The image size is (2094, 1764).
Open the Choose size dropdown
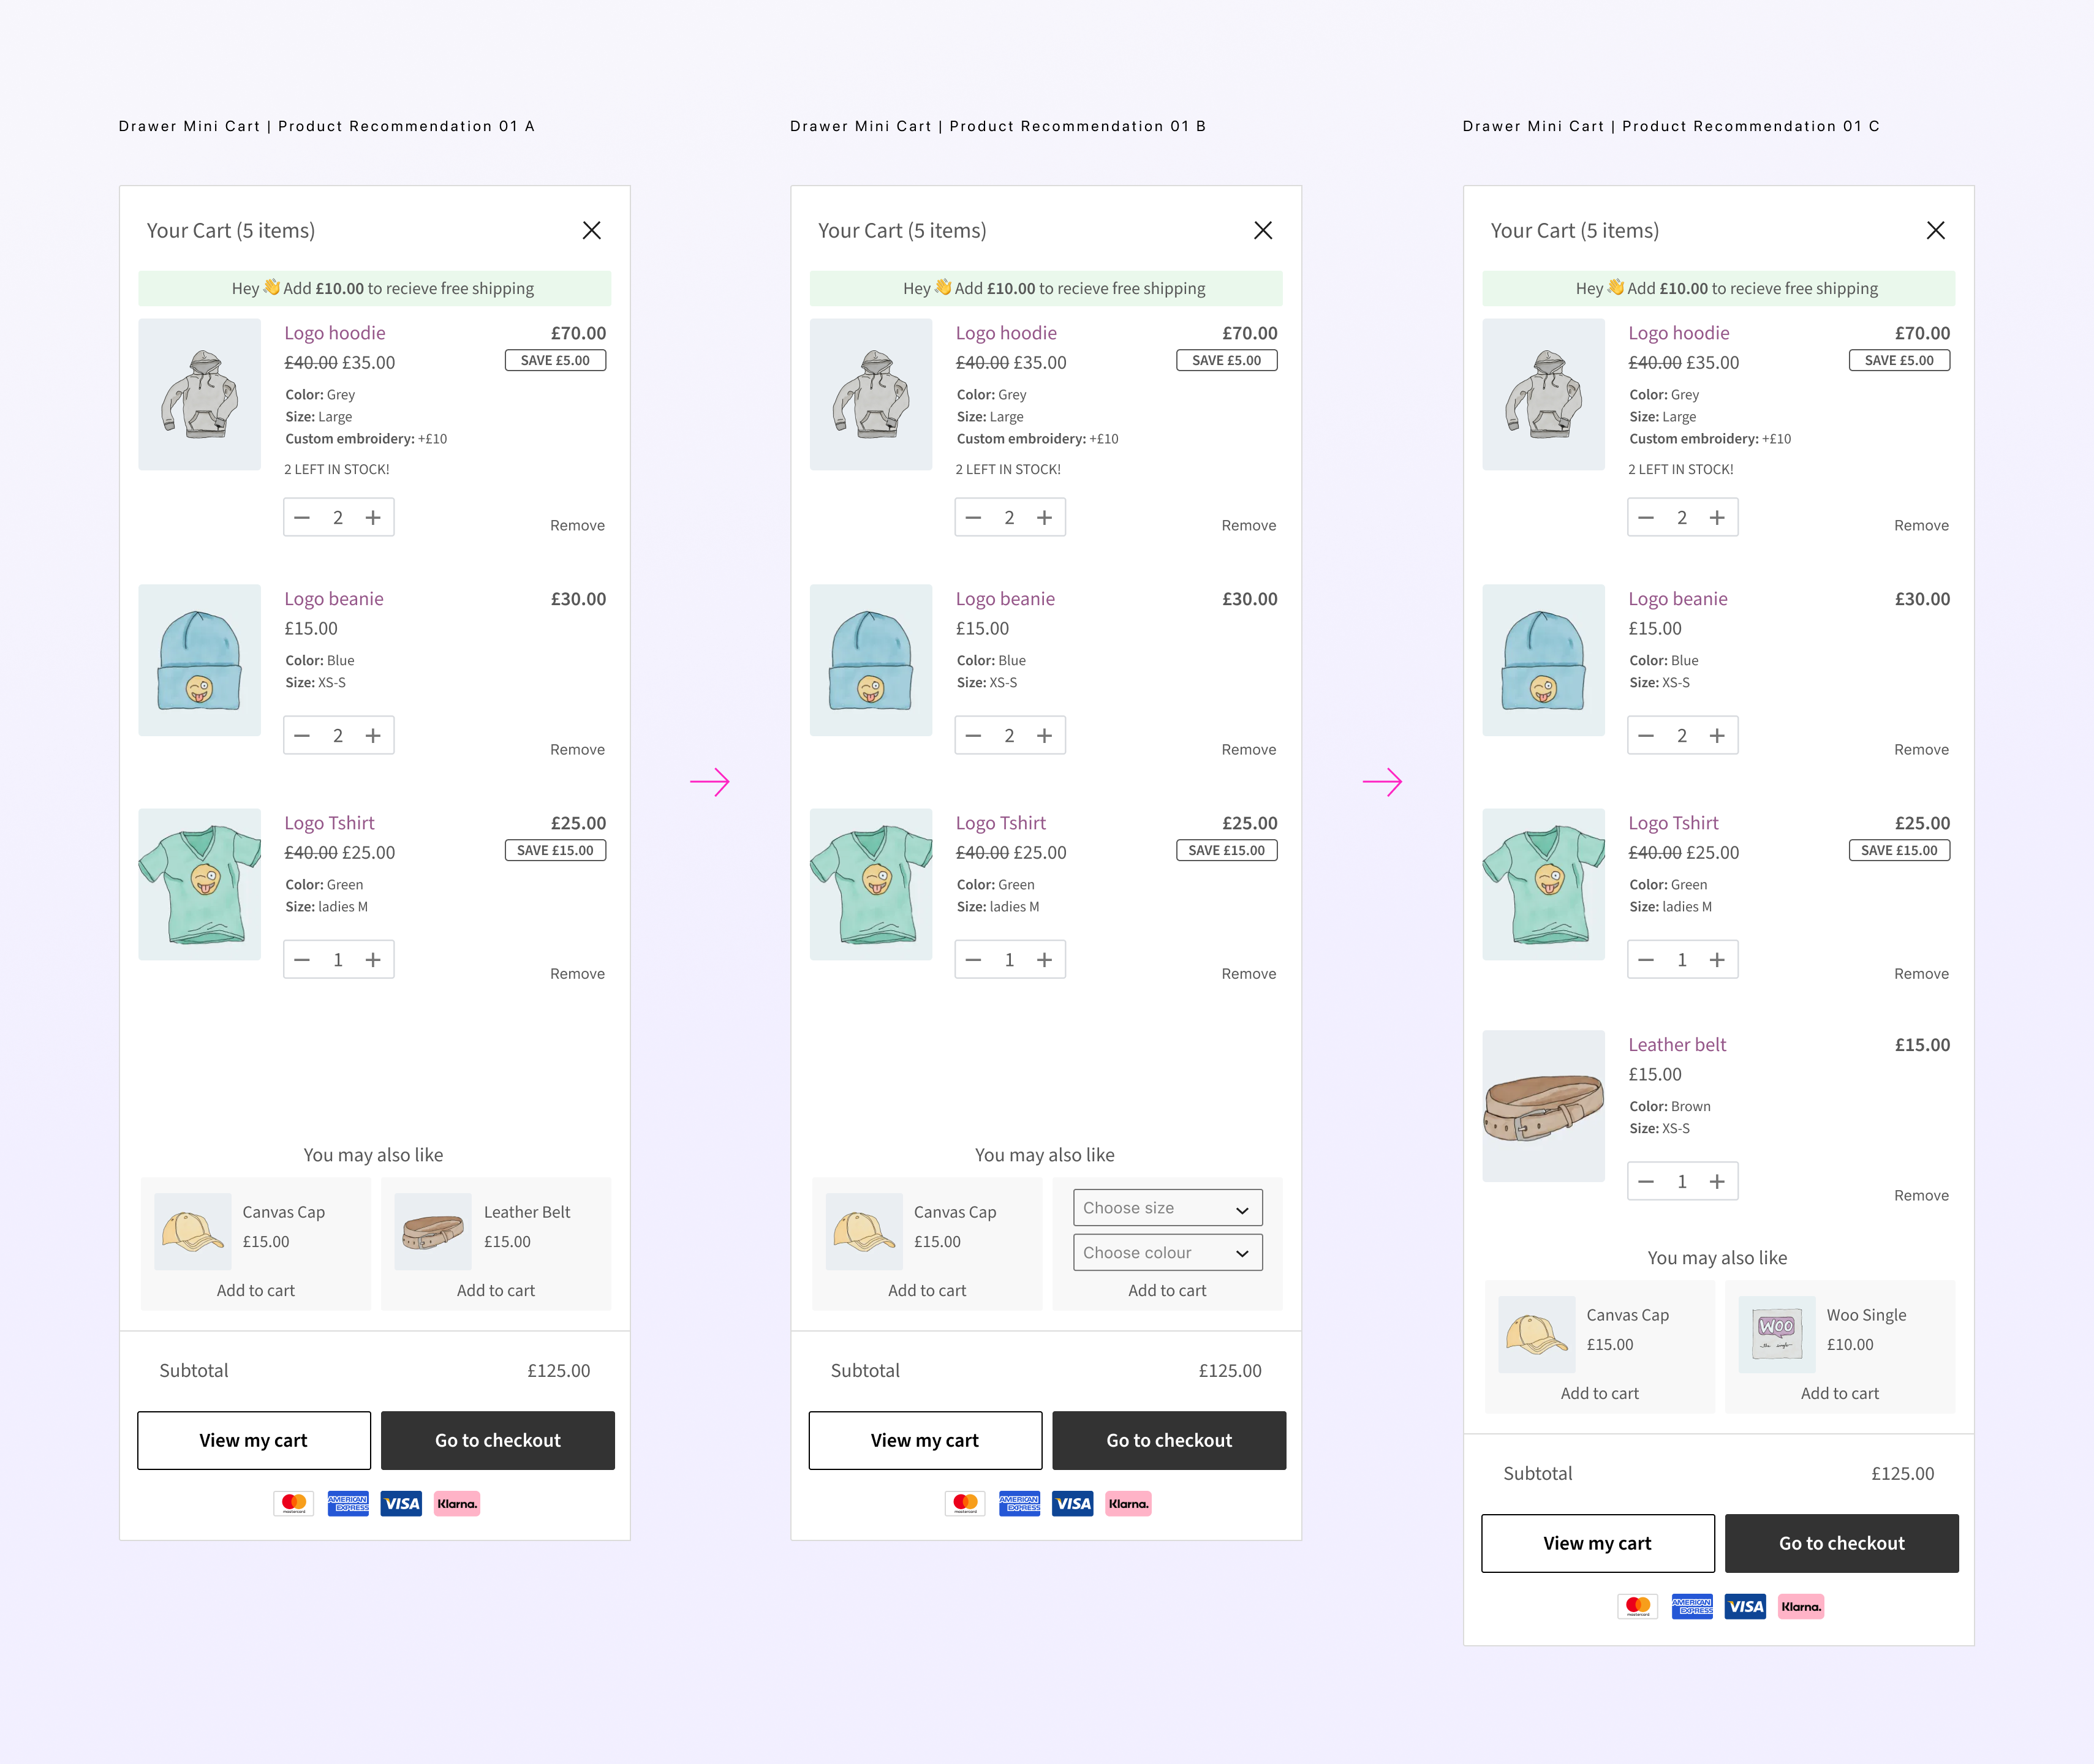point(1167,1207)
